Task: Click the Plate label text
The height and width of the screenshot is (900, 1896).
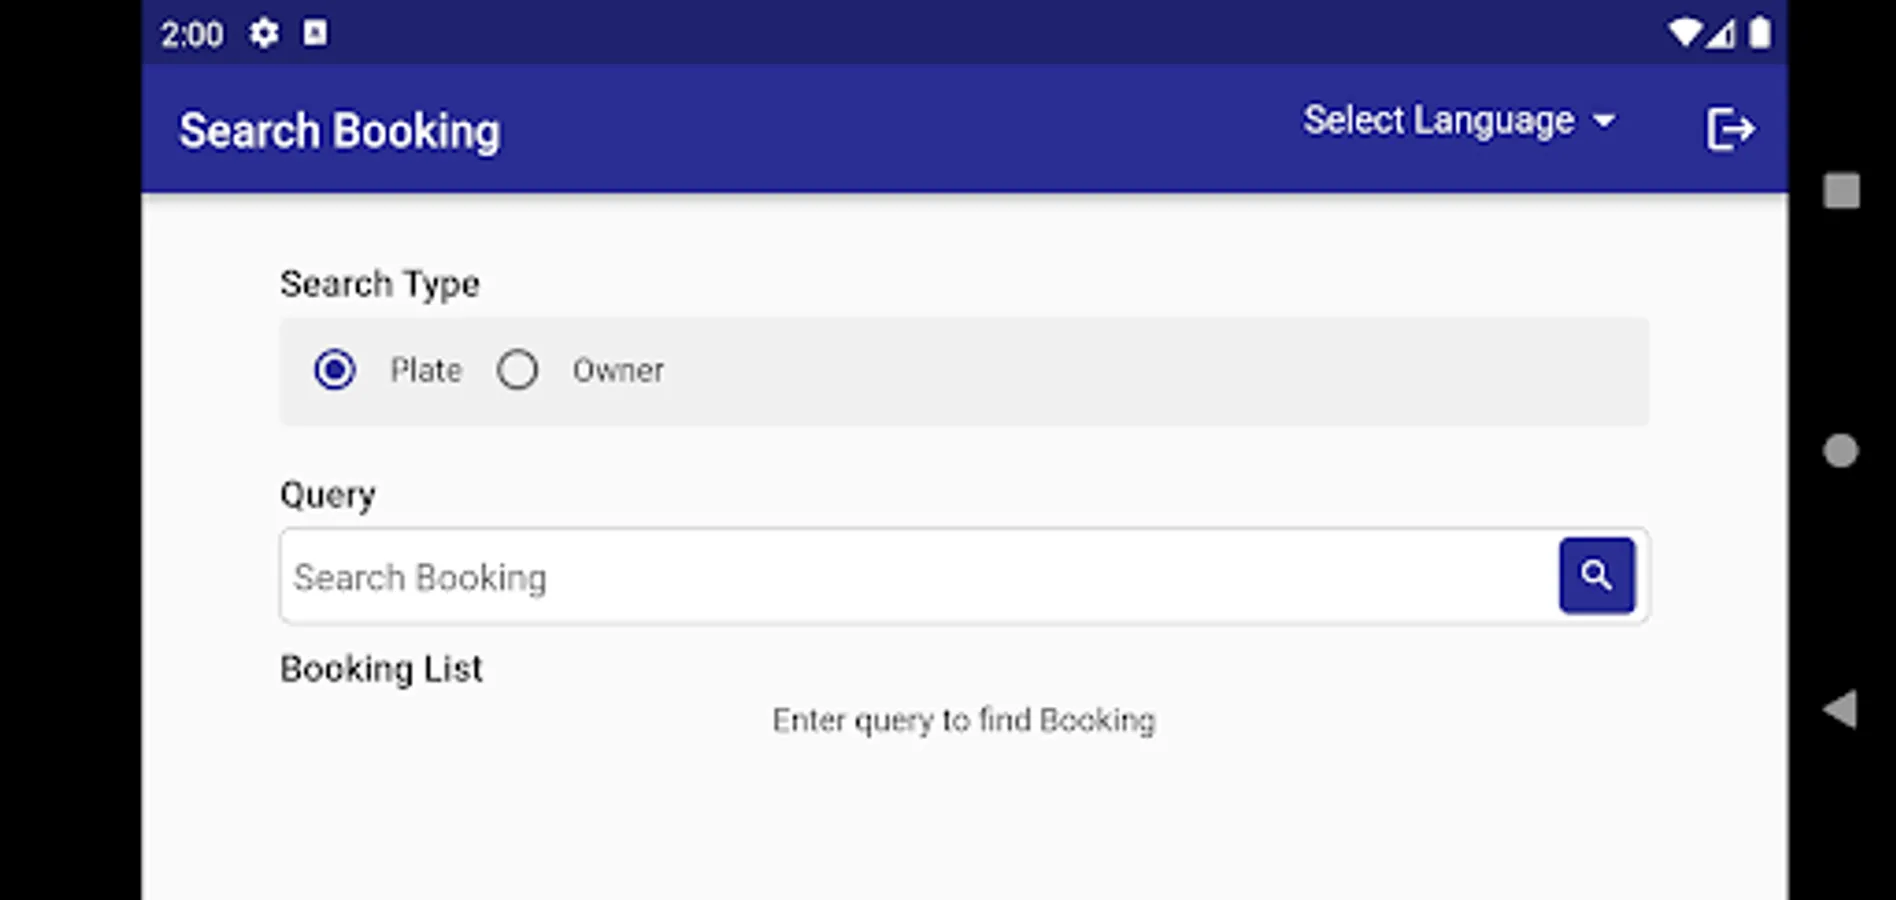Action: click(426, 371)
